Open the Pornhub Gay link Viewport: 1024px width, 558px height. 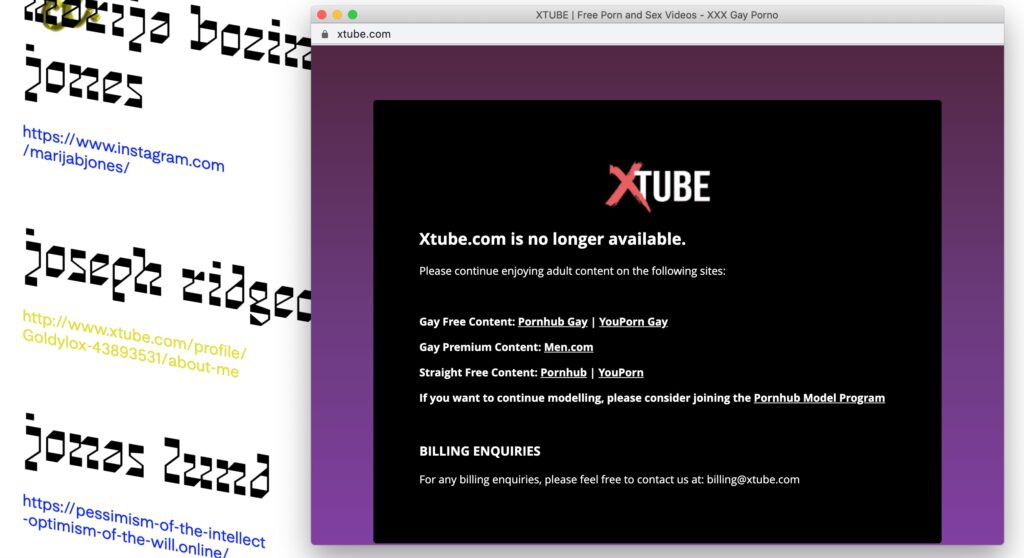pos(552,321)
